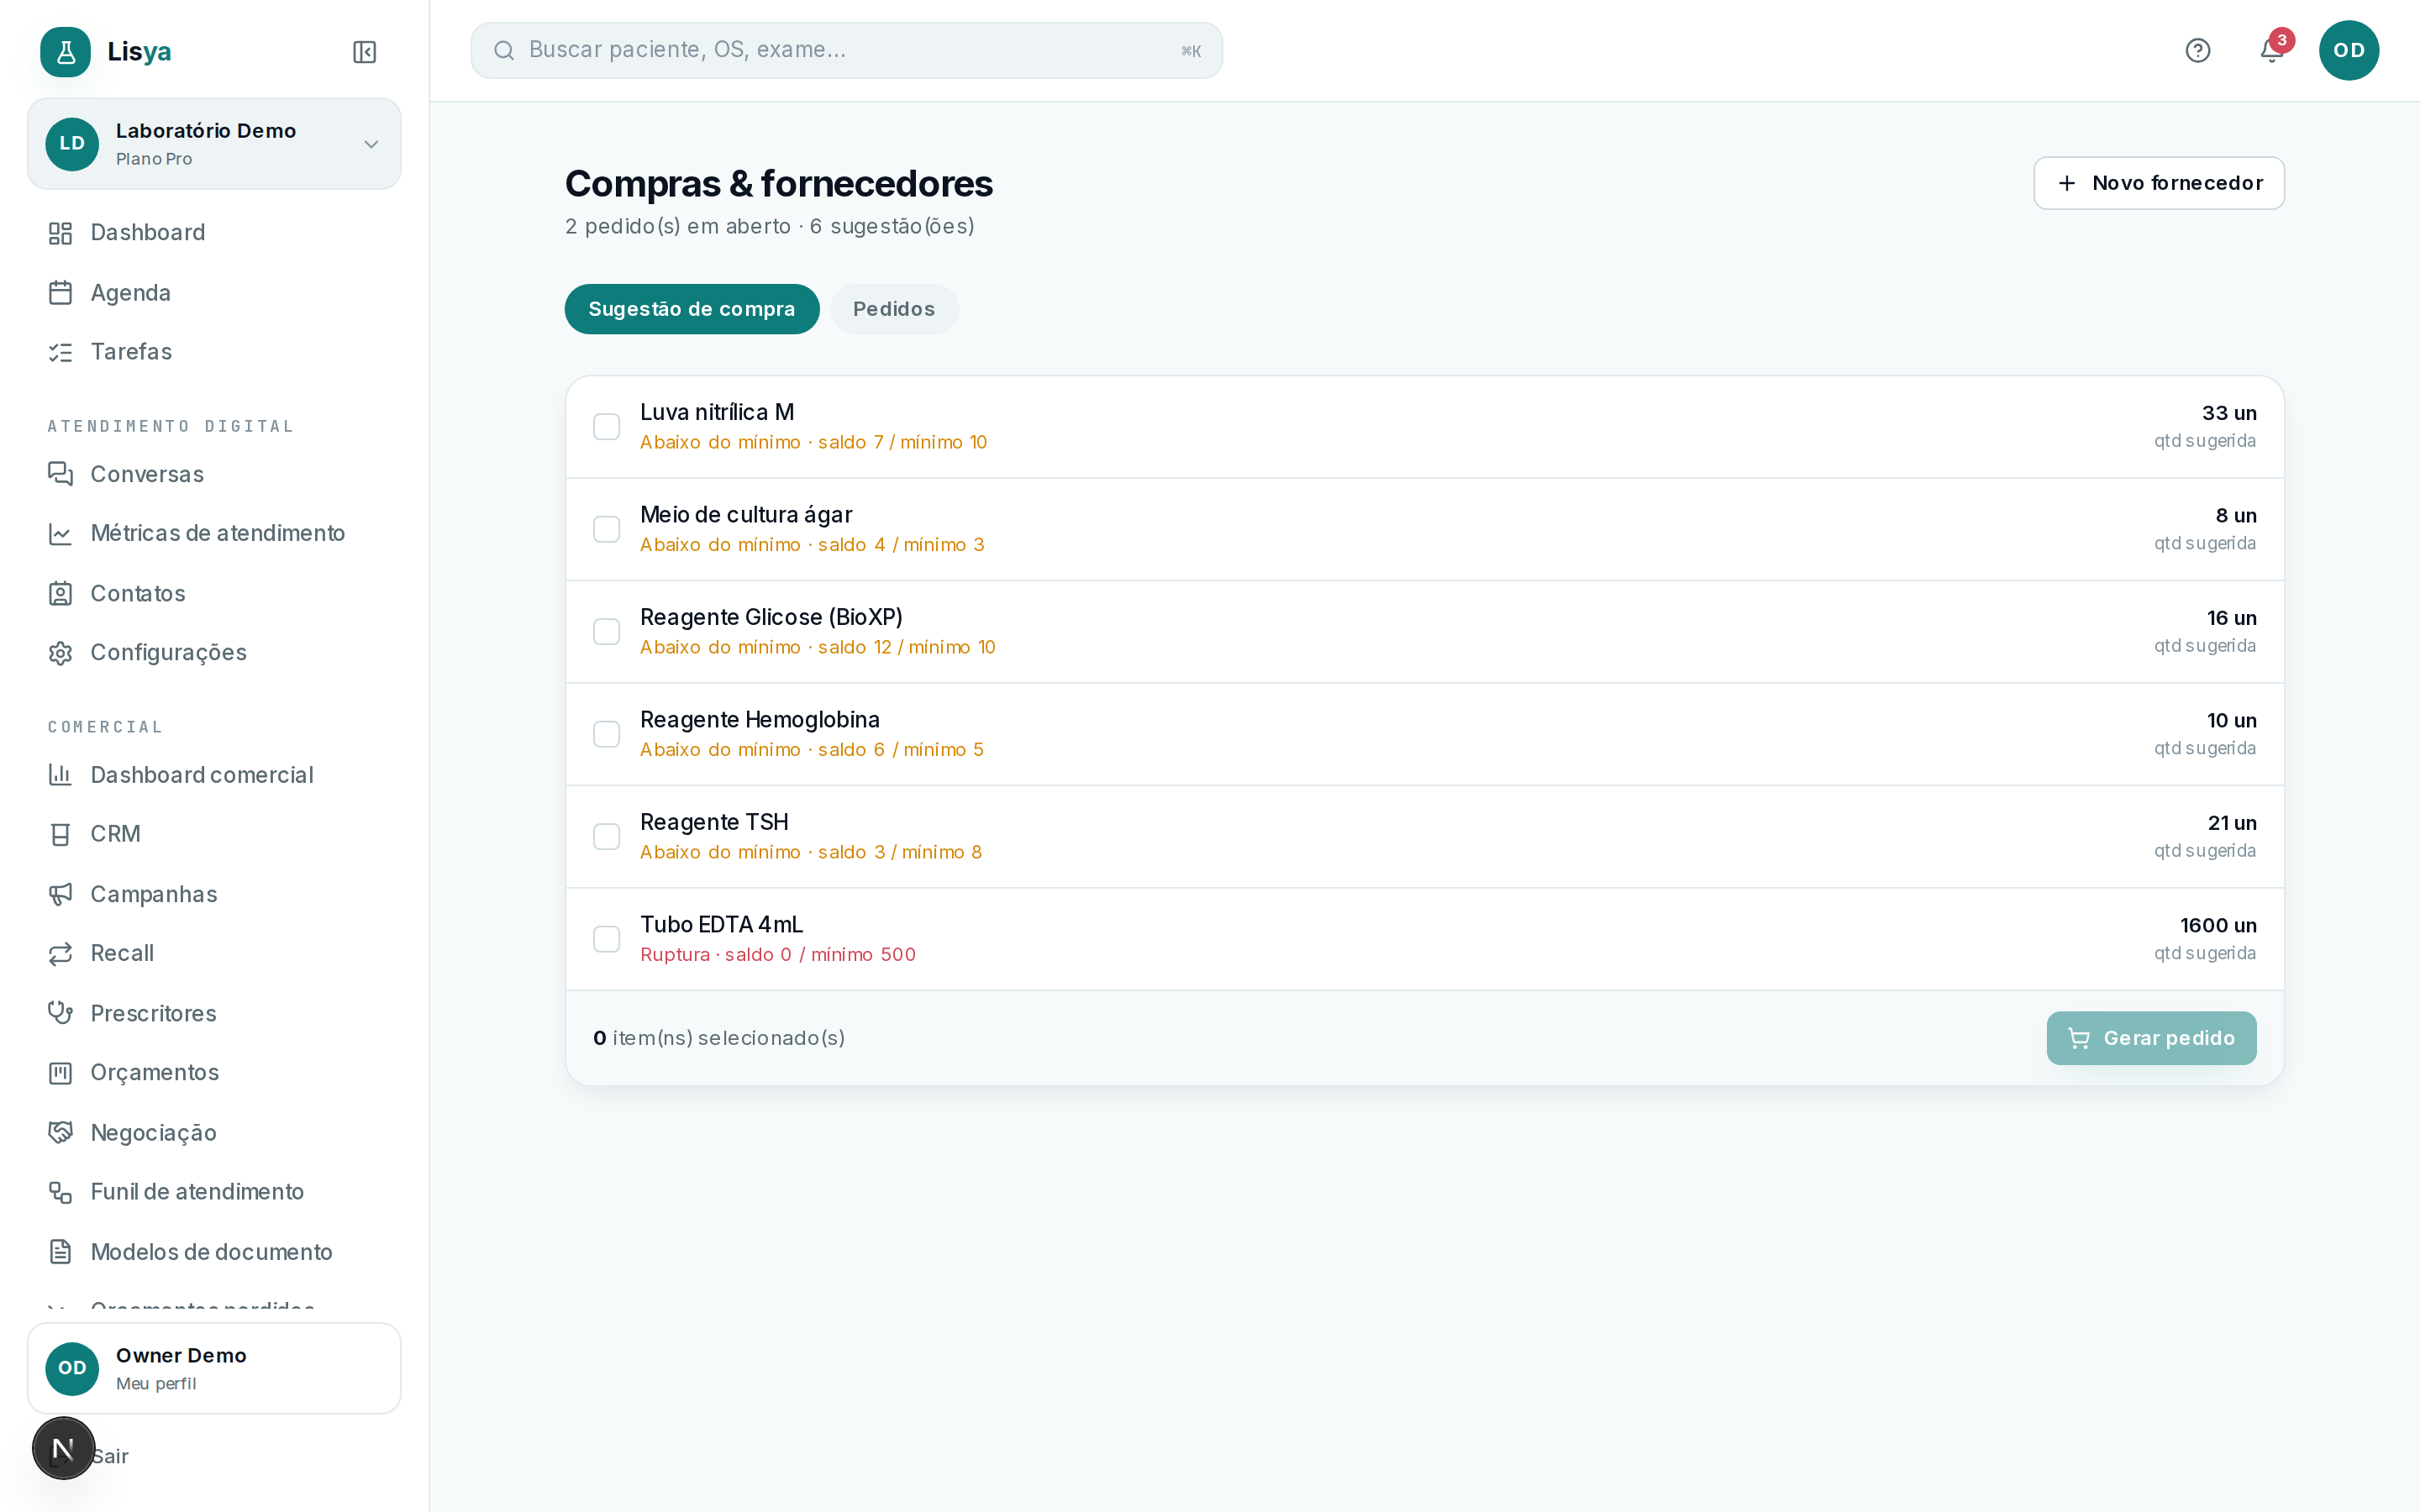Image resolution: width=2420 pixels, height=1512 pixels.
Task: Click the Contatos address book icon
Action: pyautogui.click(x=60, y=594)
